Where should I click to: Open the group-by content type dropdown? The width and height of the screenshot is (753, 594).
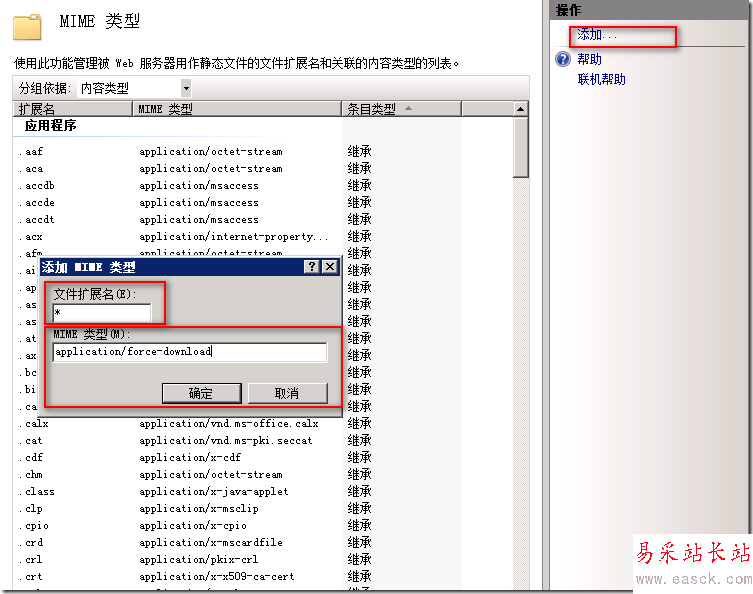pos(186,88)
